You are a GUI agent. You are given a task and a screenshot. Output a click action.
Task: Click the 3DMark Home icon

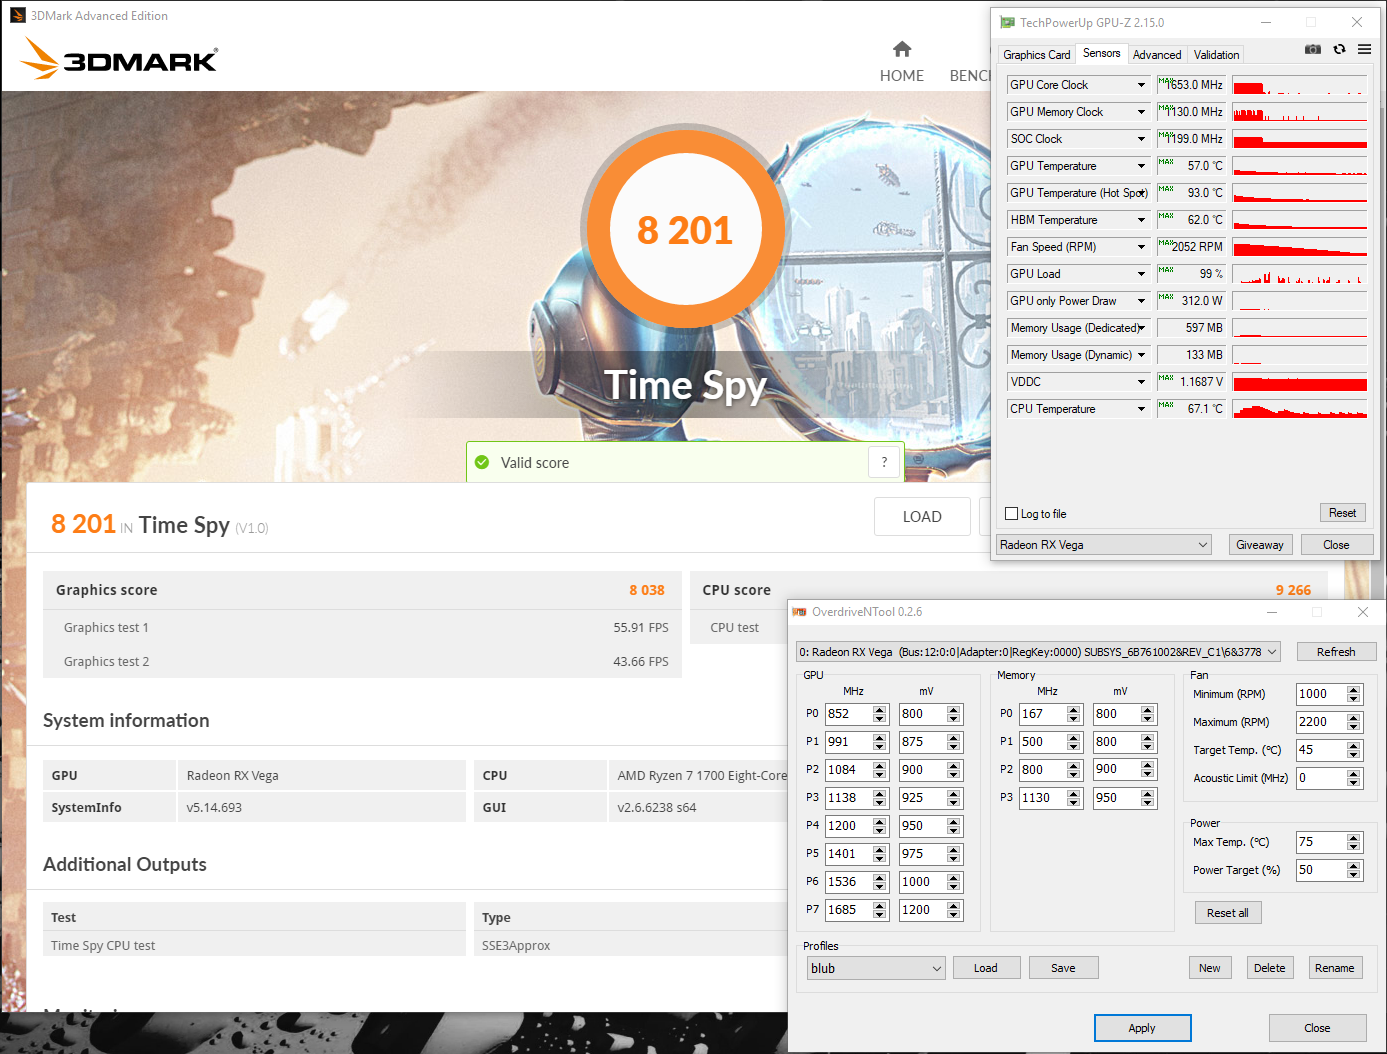coord(902,49)
